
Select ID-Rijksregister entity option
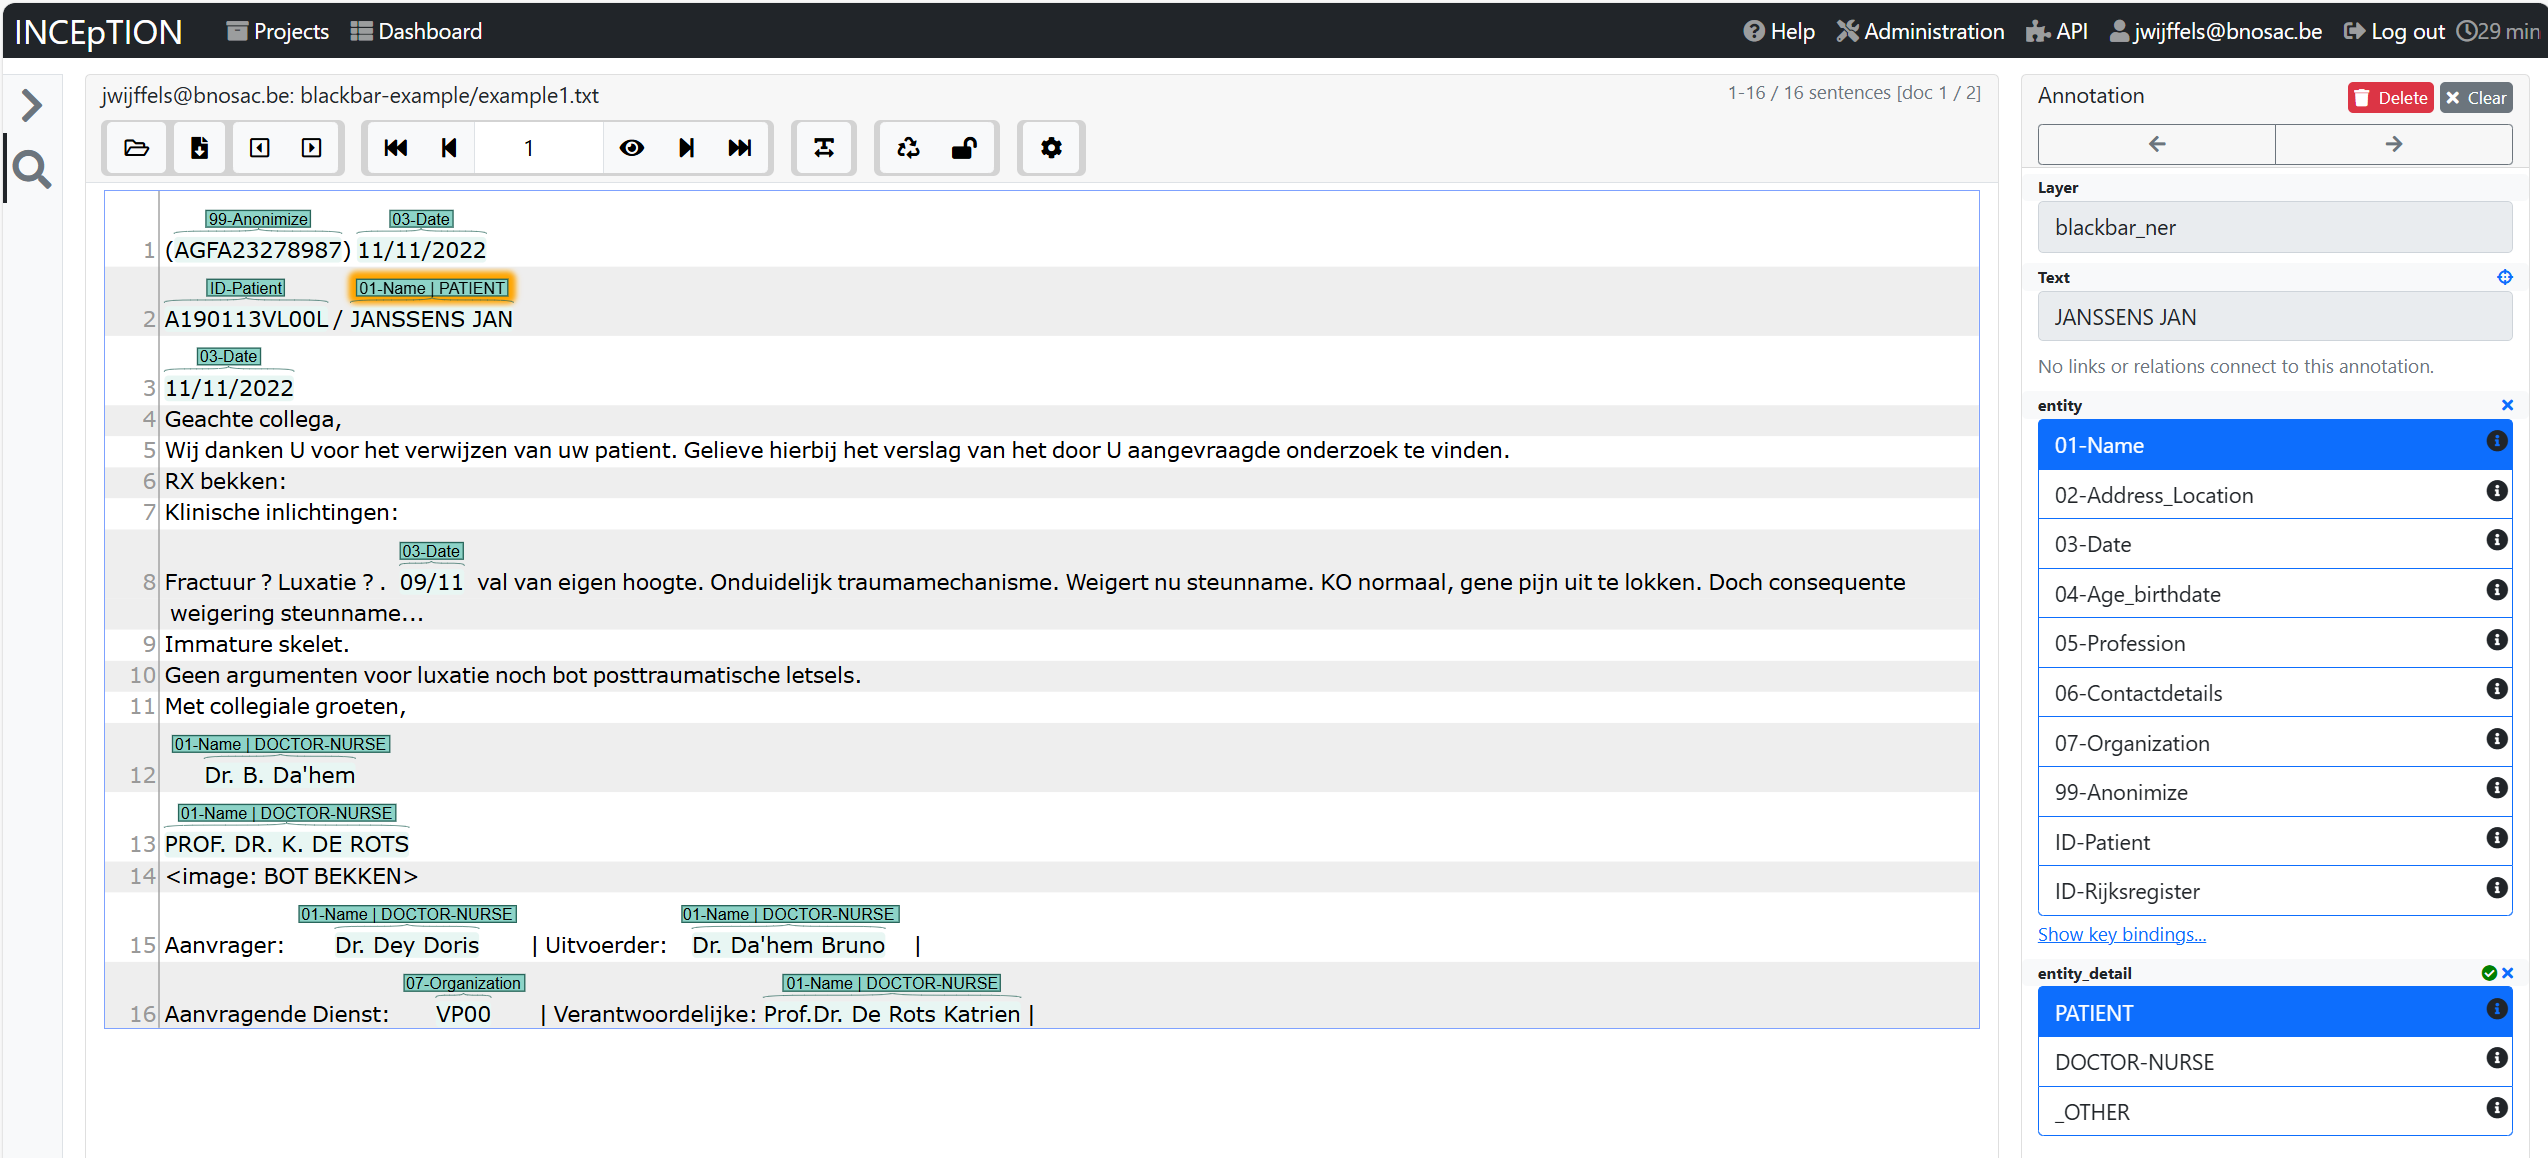click(x=2275, y=891)
